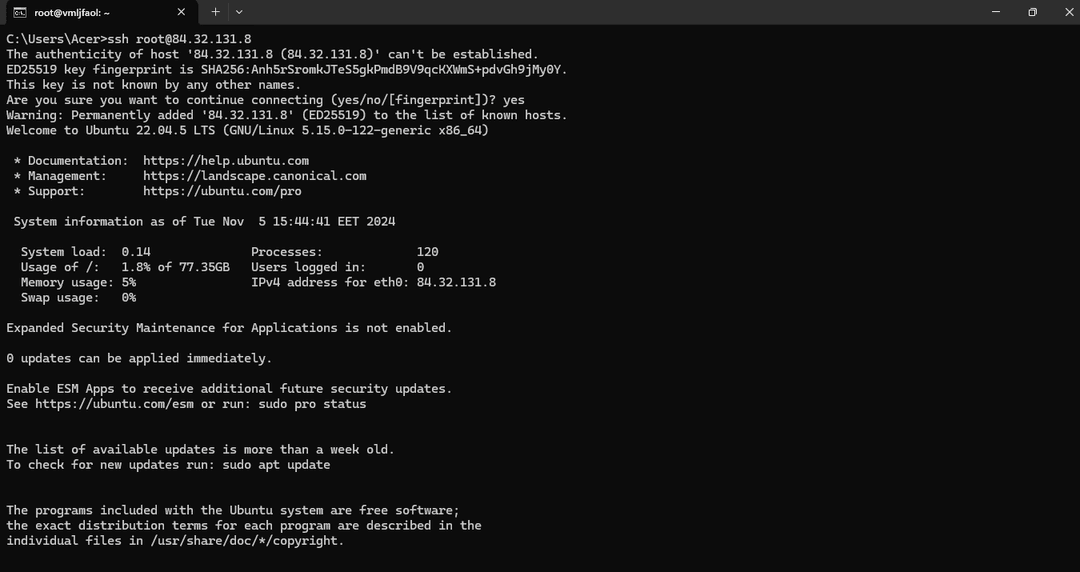Expand the new tab profile dropdown

239,12
